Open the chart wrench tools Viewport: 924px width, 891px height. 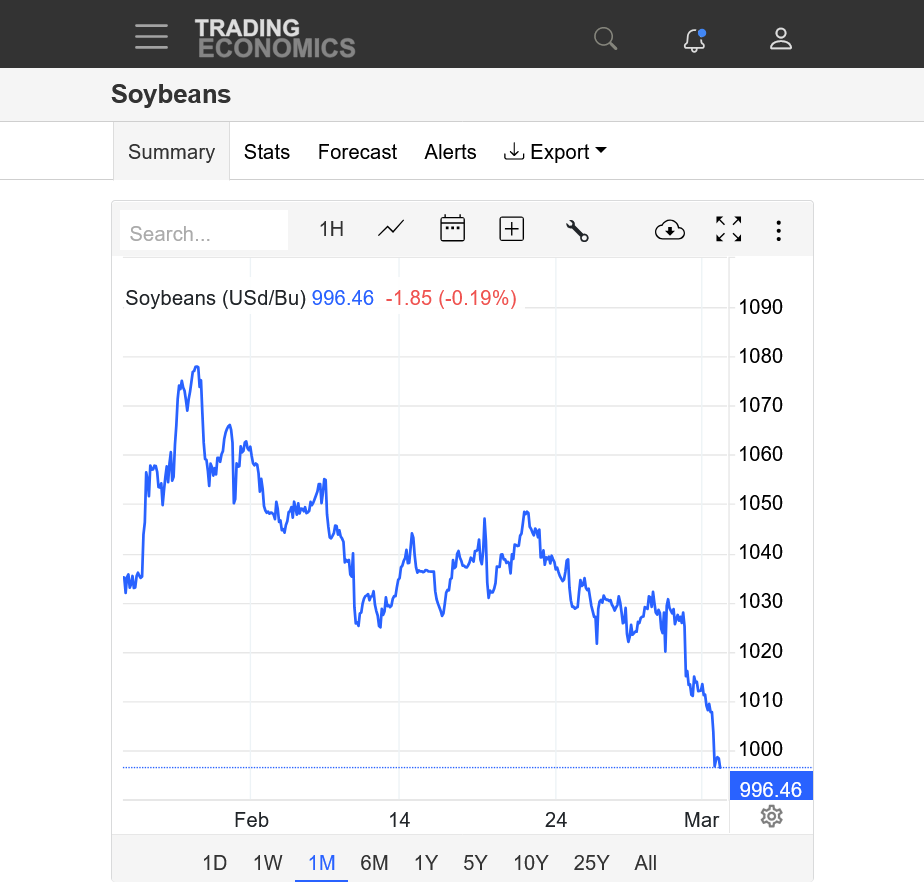[577, 230]
